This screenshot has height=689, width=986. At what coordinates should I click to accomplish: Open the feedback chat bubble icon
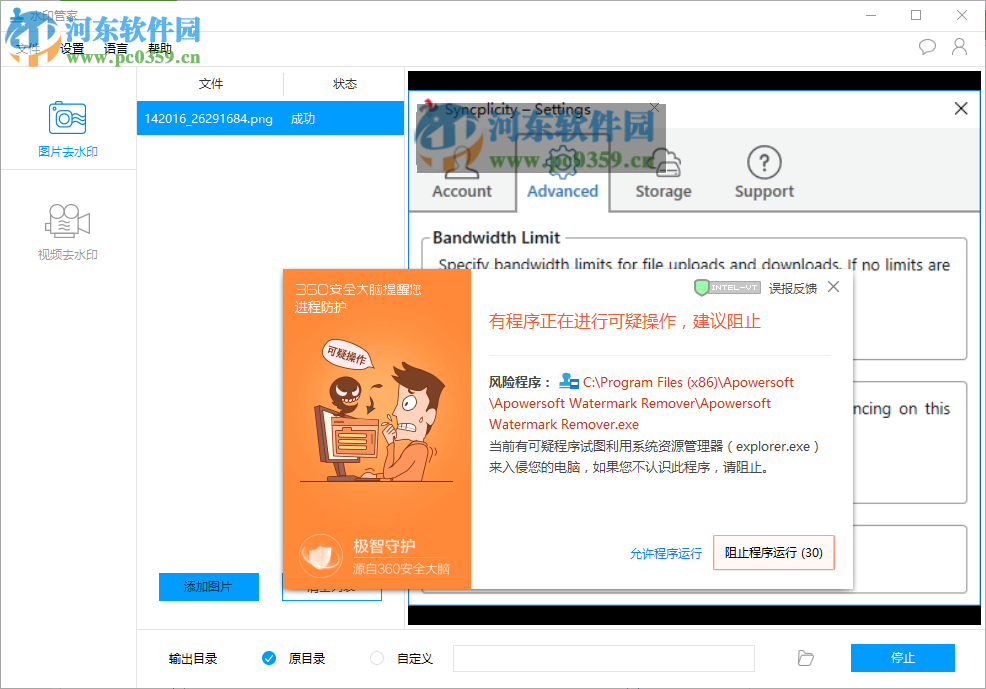pyautogui.click(x=927, y=46)
